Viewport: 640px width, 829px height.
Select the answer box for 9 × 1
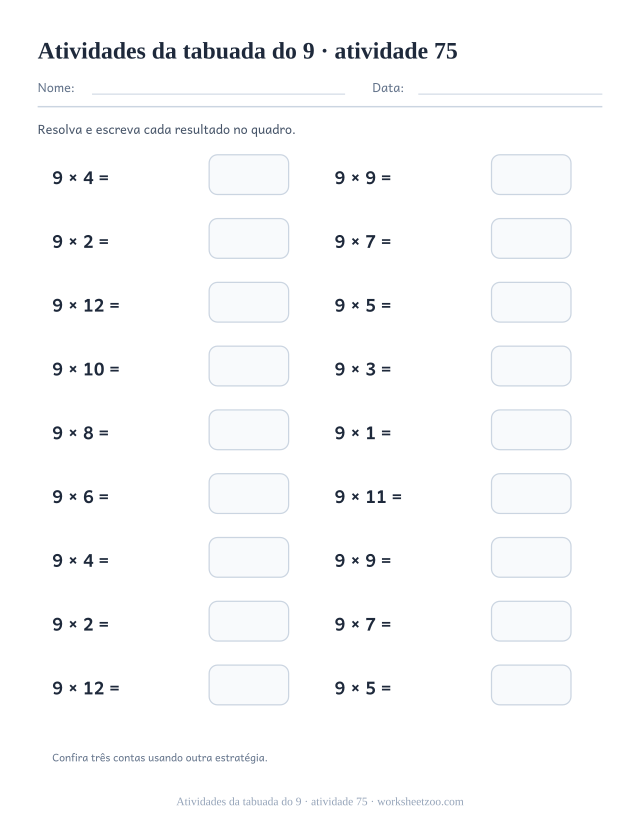[531, 430]
